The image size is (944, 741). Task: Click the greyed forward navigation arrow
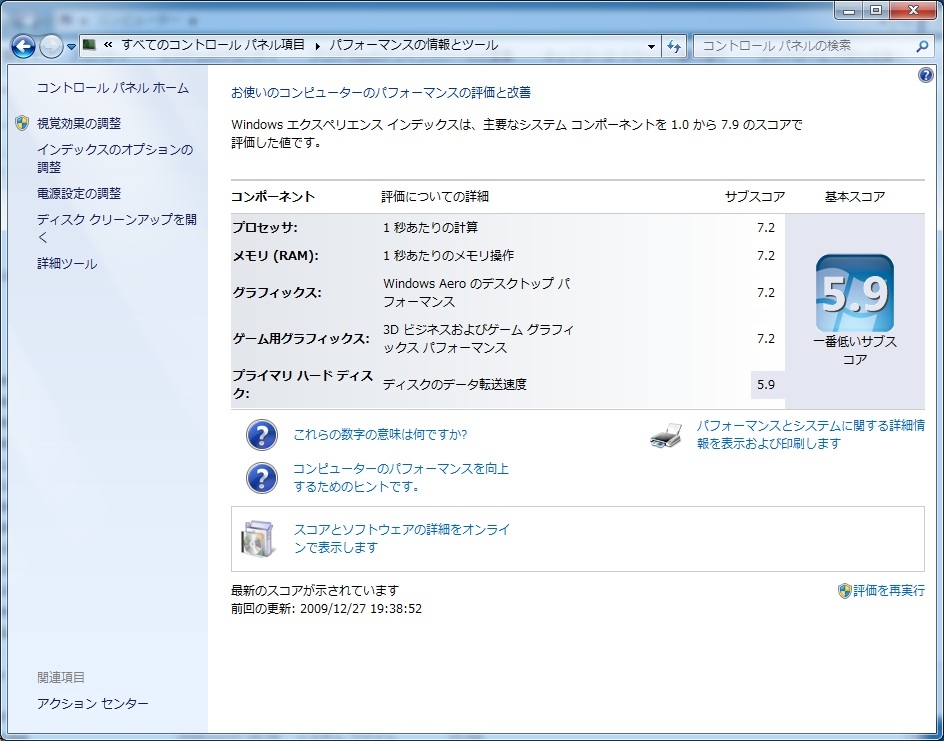[51, 46]
